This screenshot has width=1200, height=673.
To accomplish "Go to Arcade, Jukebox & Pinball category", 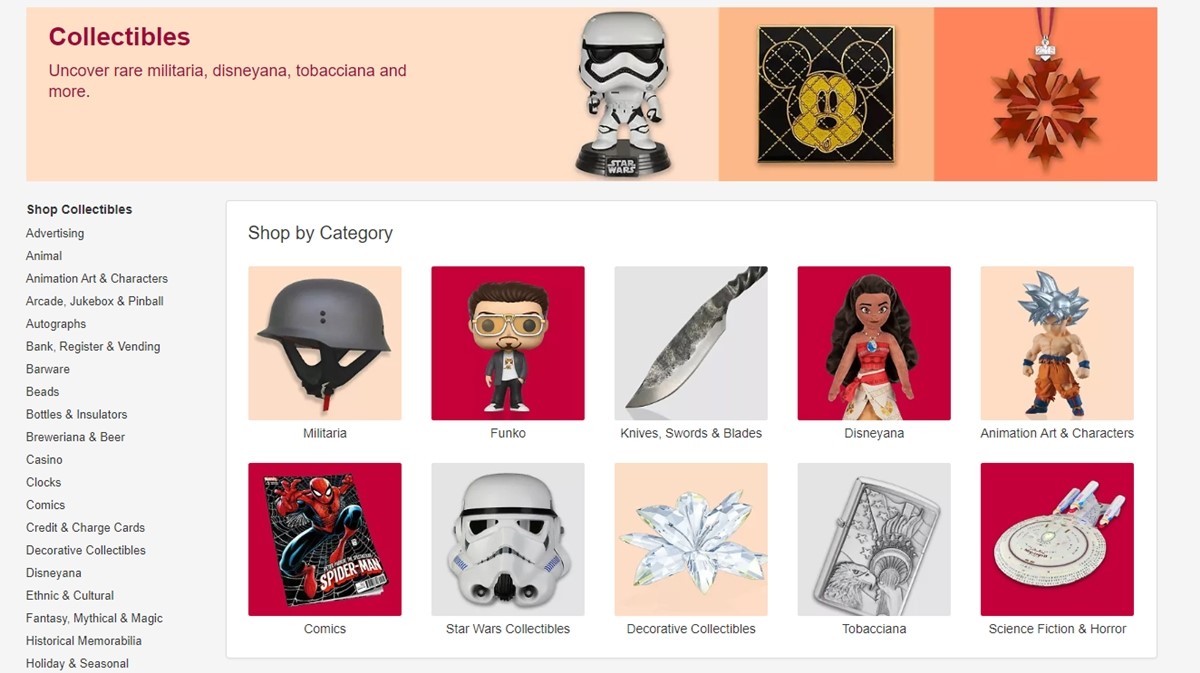I will tap(95, 301).
